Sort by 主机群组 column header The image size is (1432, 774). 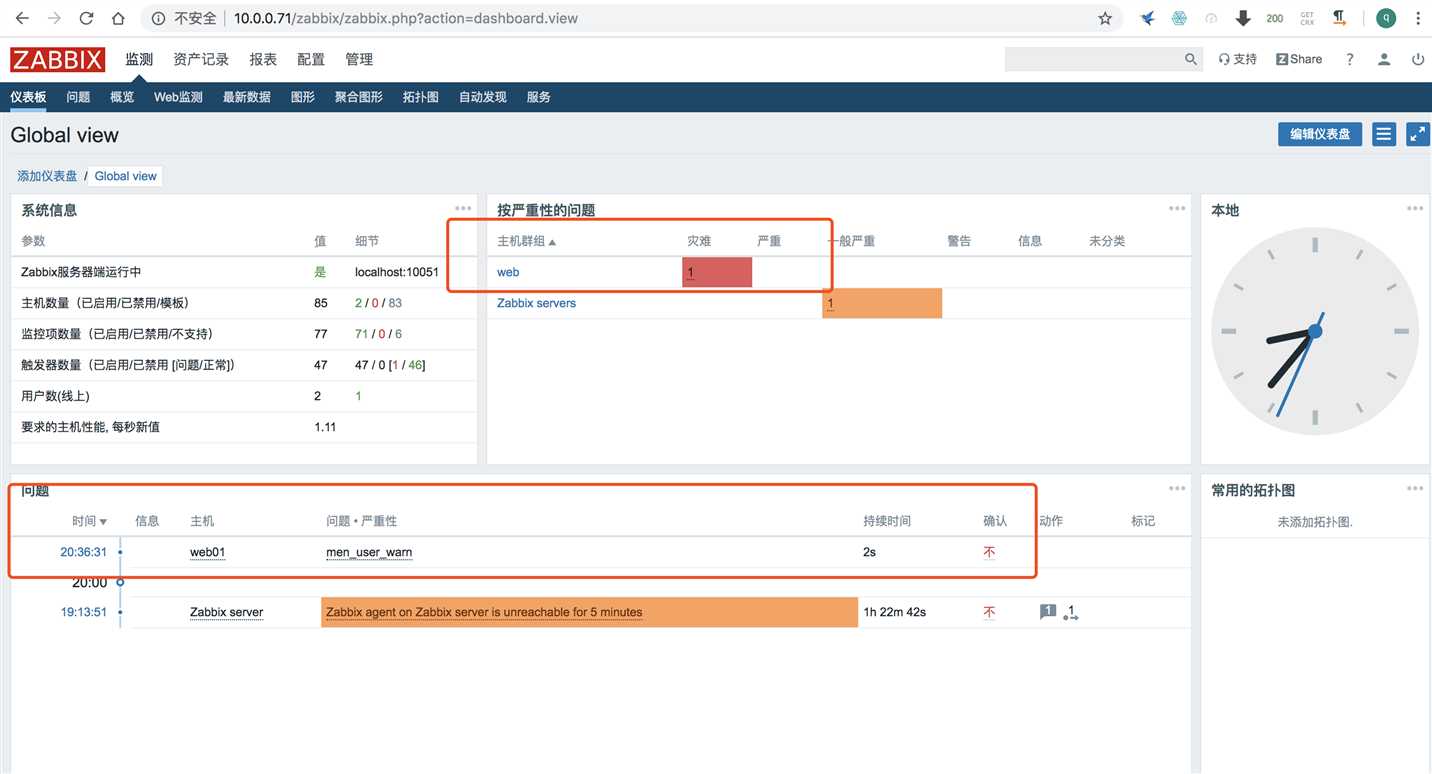tap(526, 241)
